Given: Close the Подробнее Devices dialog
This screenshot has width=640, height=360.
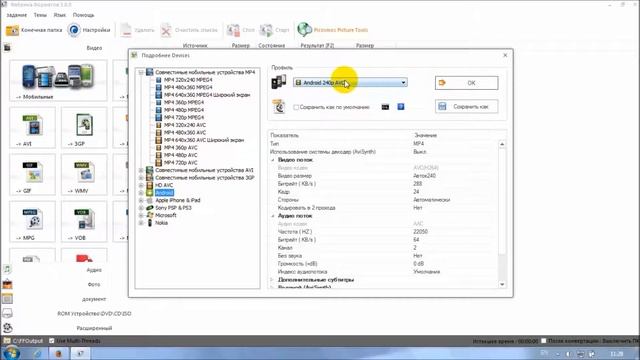Looking at the screenshot, I should click(x=505, y=55).
